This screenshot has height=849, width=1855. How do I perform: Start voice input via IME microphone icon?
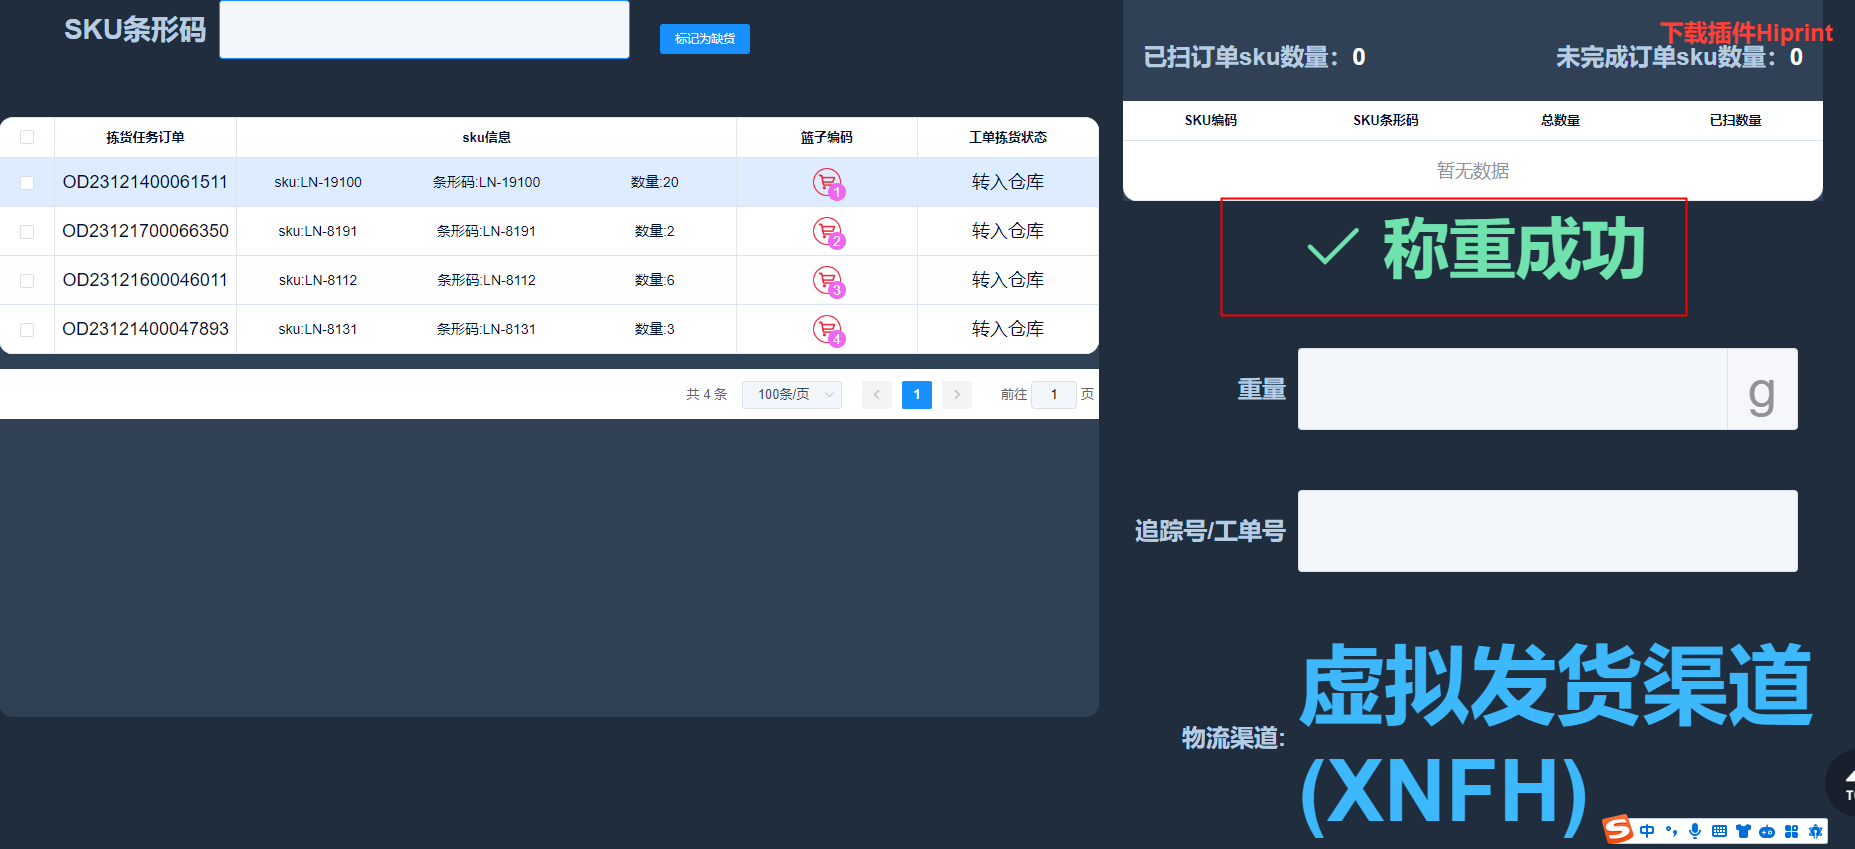point(1695,831)
